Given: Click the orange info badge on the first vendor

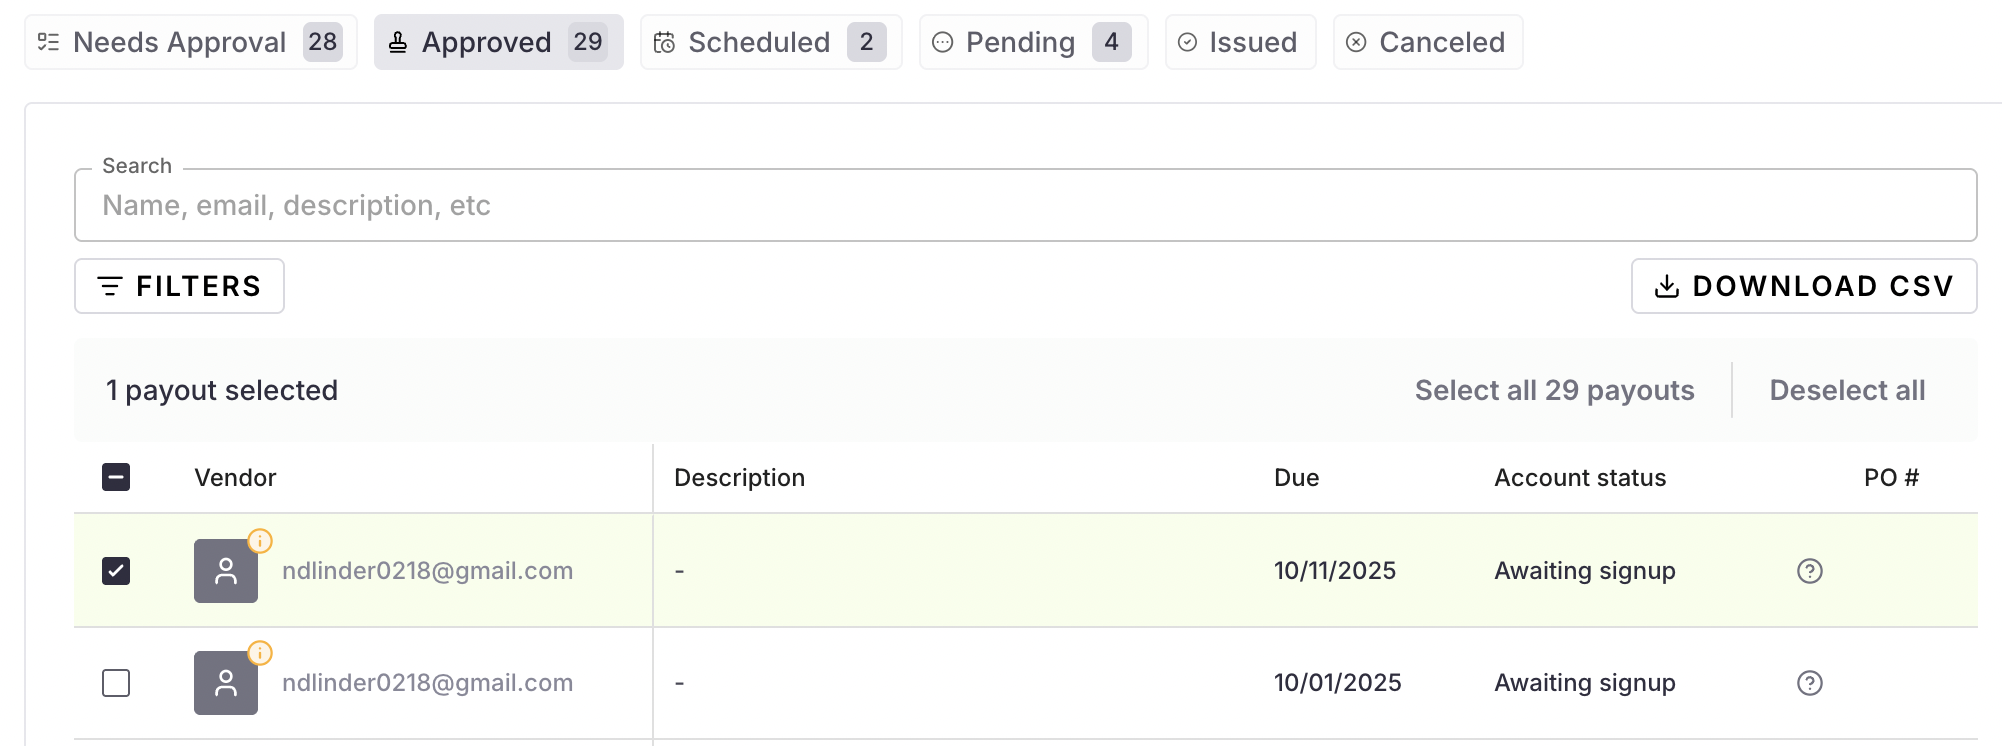Looking at the screenshot, I should pos(260,541).
